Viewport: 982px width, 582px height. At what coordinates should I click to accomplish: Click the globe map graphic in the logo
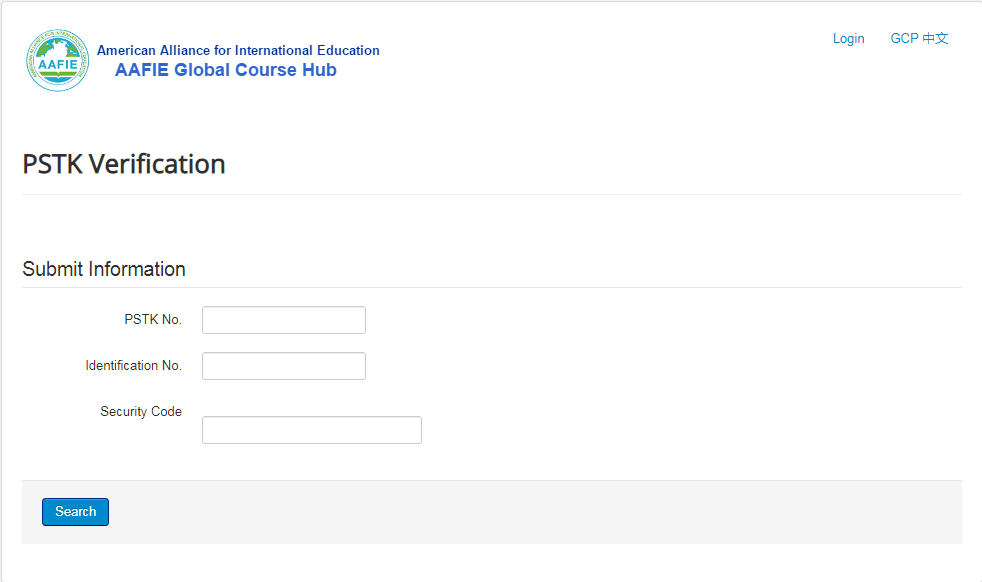point(58,48)
